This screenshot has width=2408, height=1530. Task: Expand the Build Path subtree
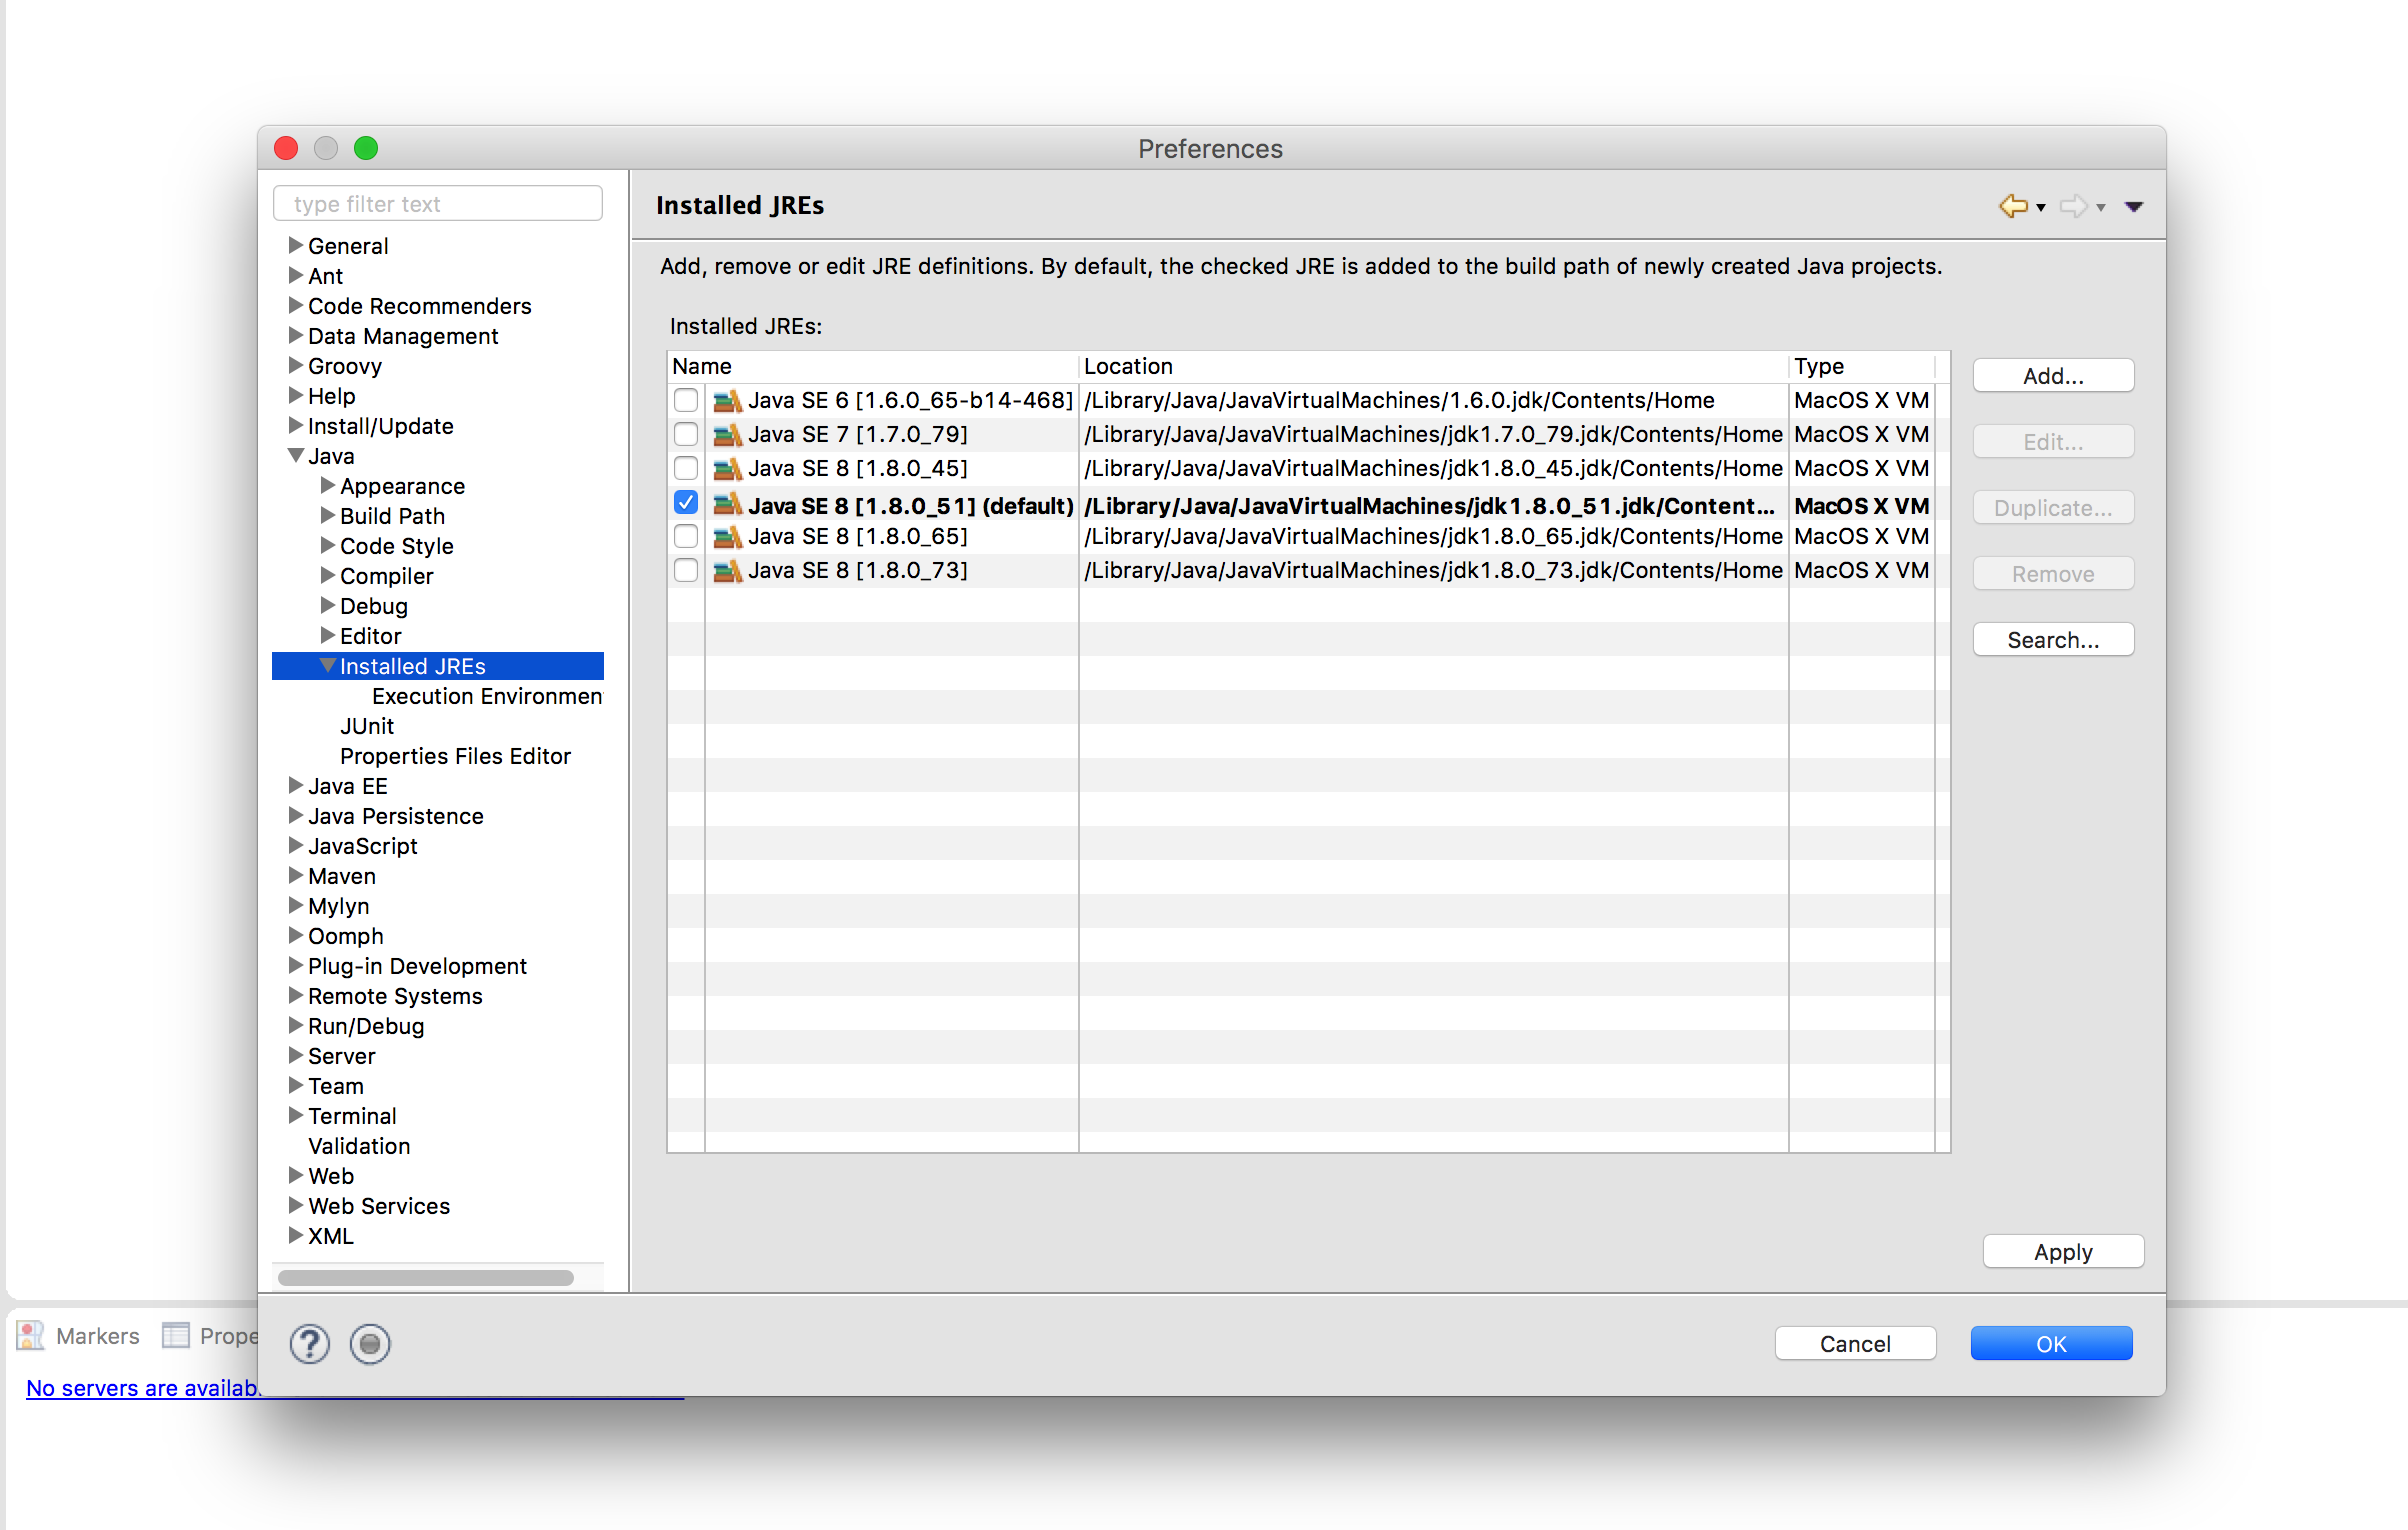point(328,516)
